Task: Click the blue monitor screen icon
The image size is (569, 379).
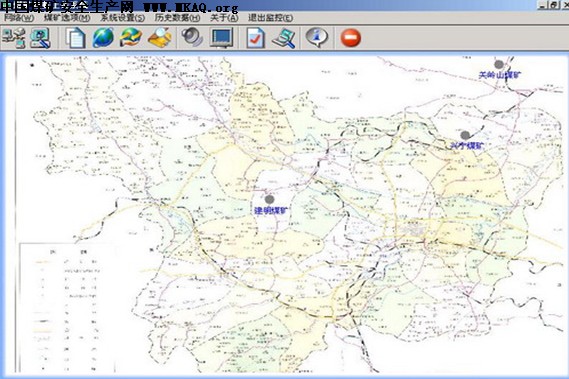Action: click(221, 38)
